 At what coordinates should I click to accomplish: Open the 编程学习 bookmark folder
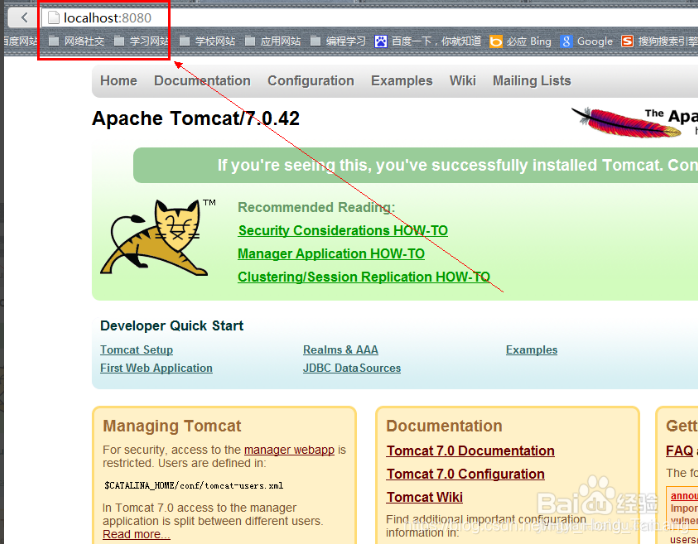(x=338, y=41)
